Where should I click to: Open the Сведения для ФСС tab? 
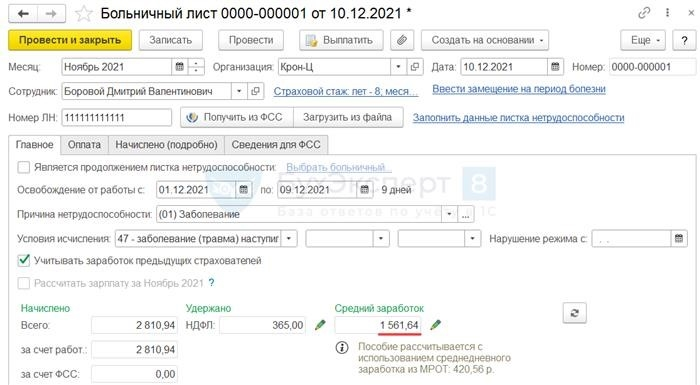click(276, 145)
